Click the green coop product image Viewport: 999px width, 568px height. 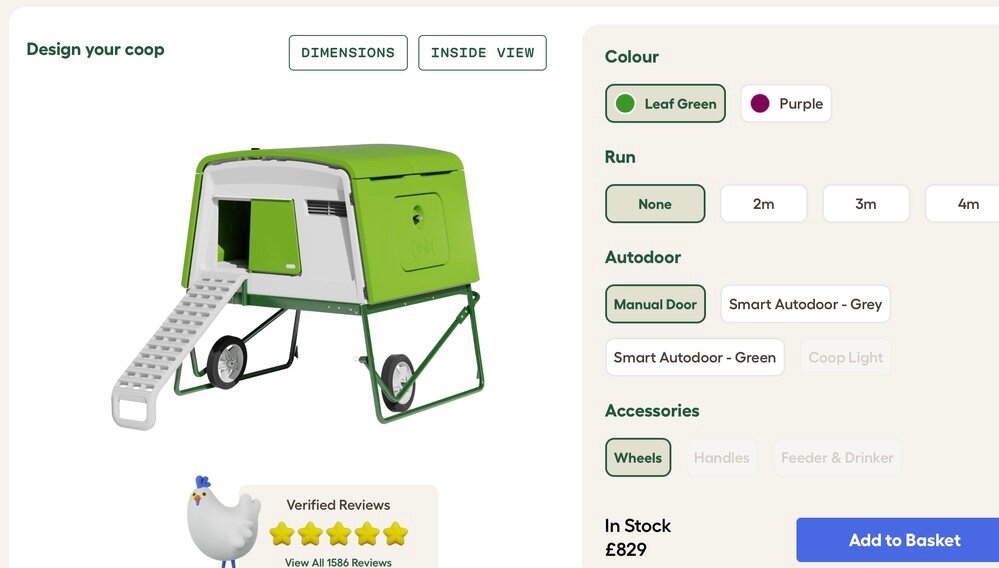tap(298, 287)
